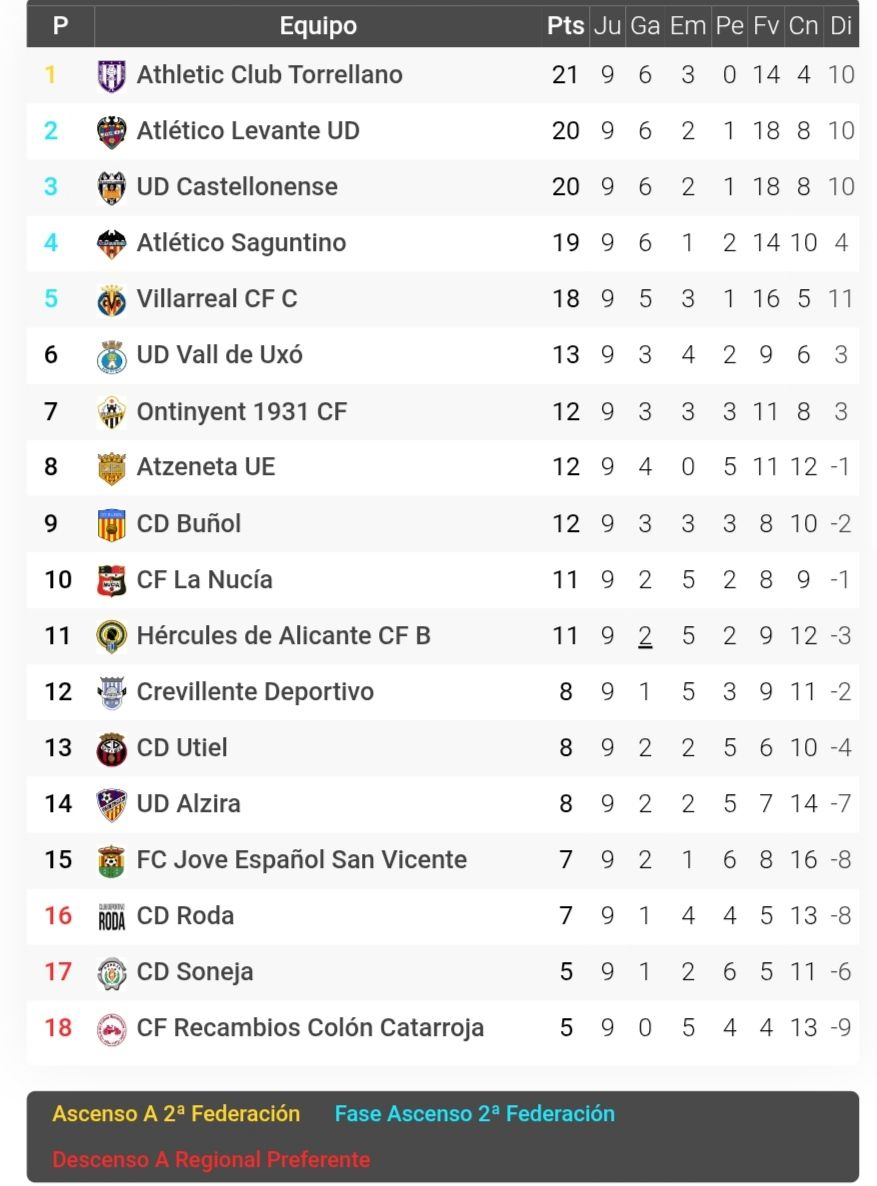Open the UD Castellonense team link

(x=237, y=187)
